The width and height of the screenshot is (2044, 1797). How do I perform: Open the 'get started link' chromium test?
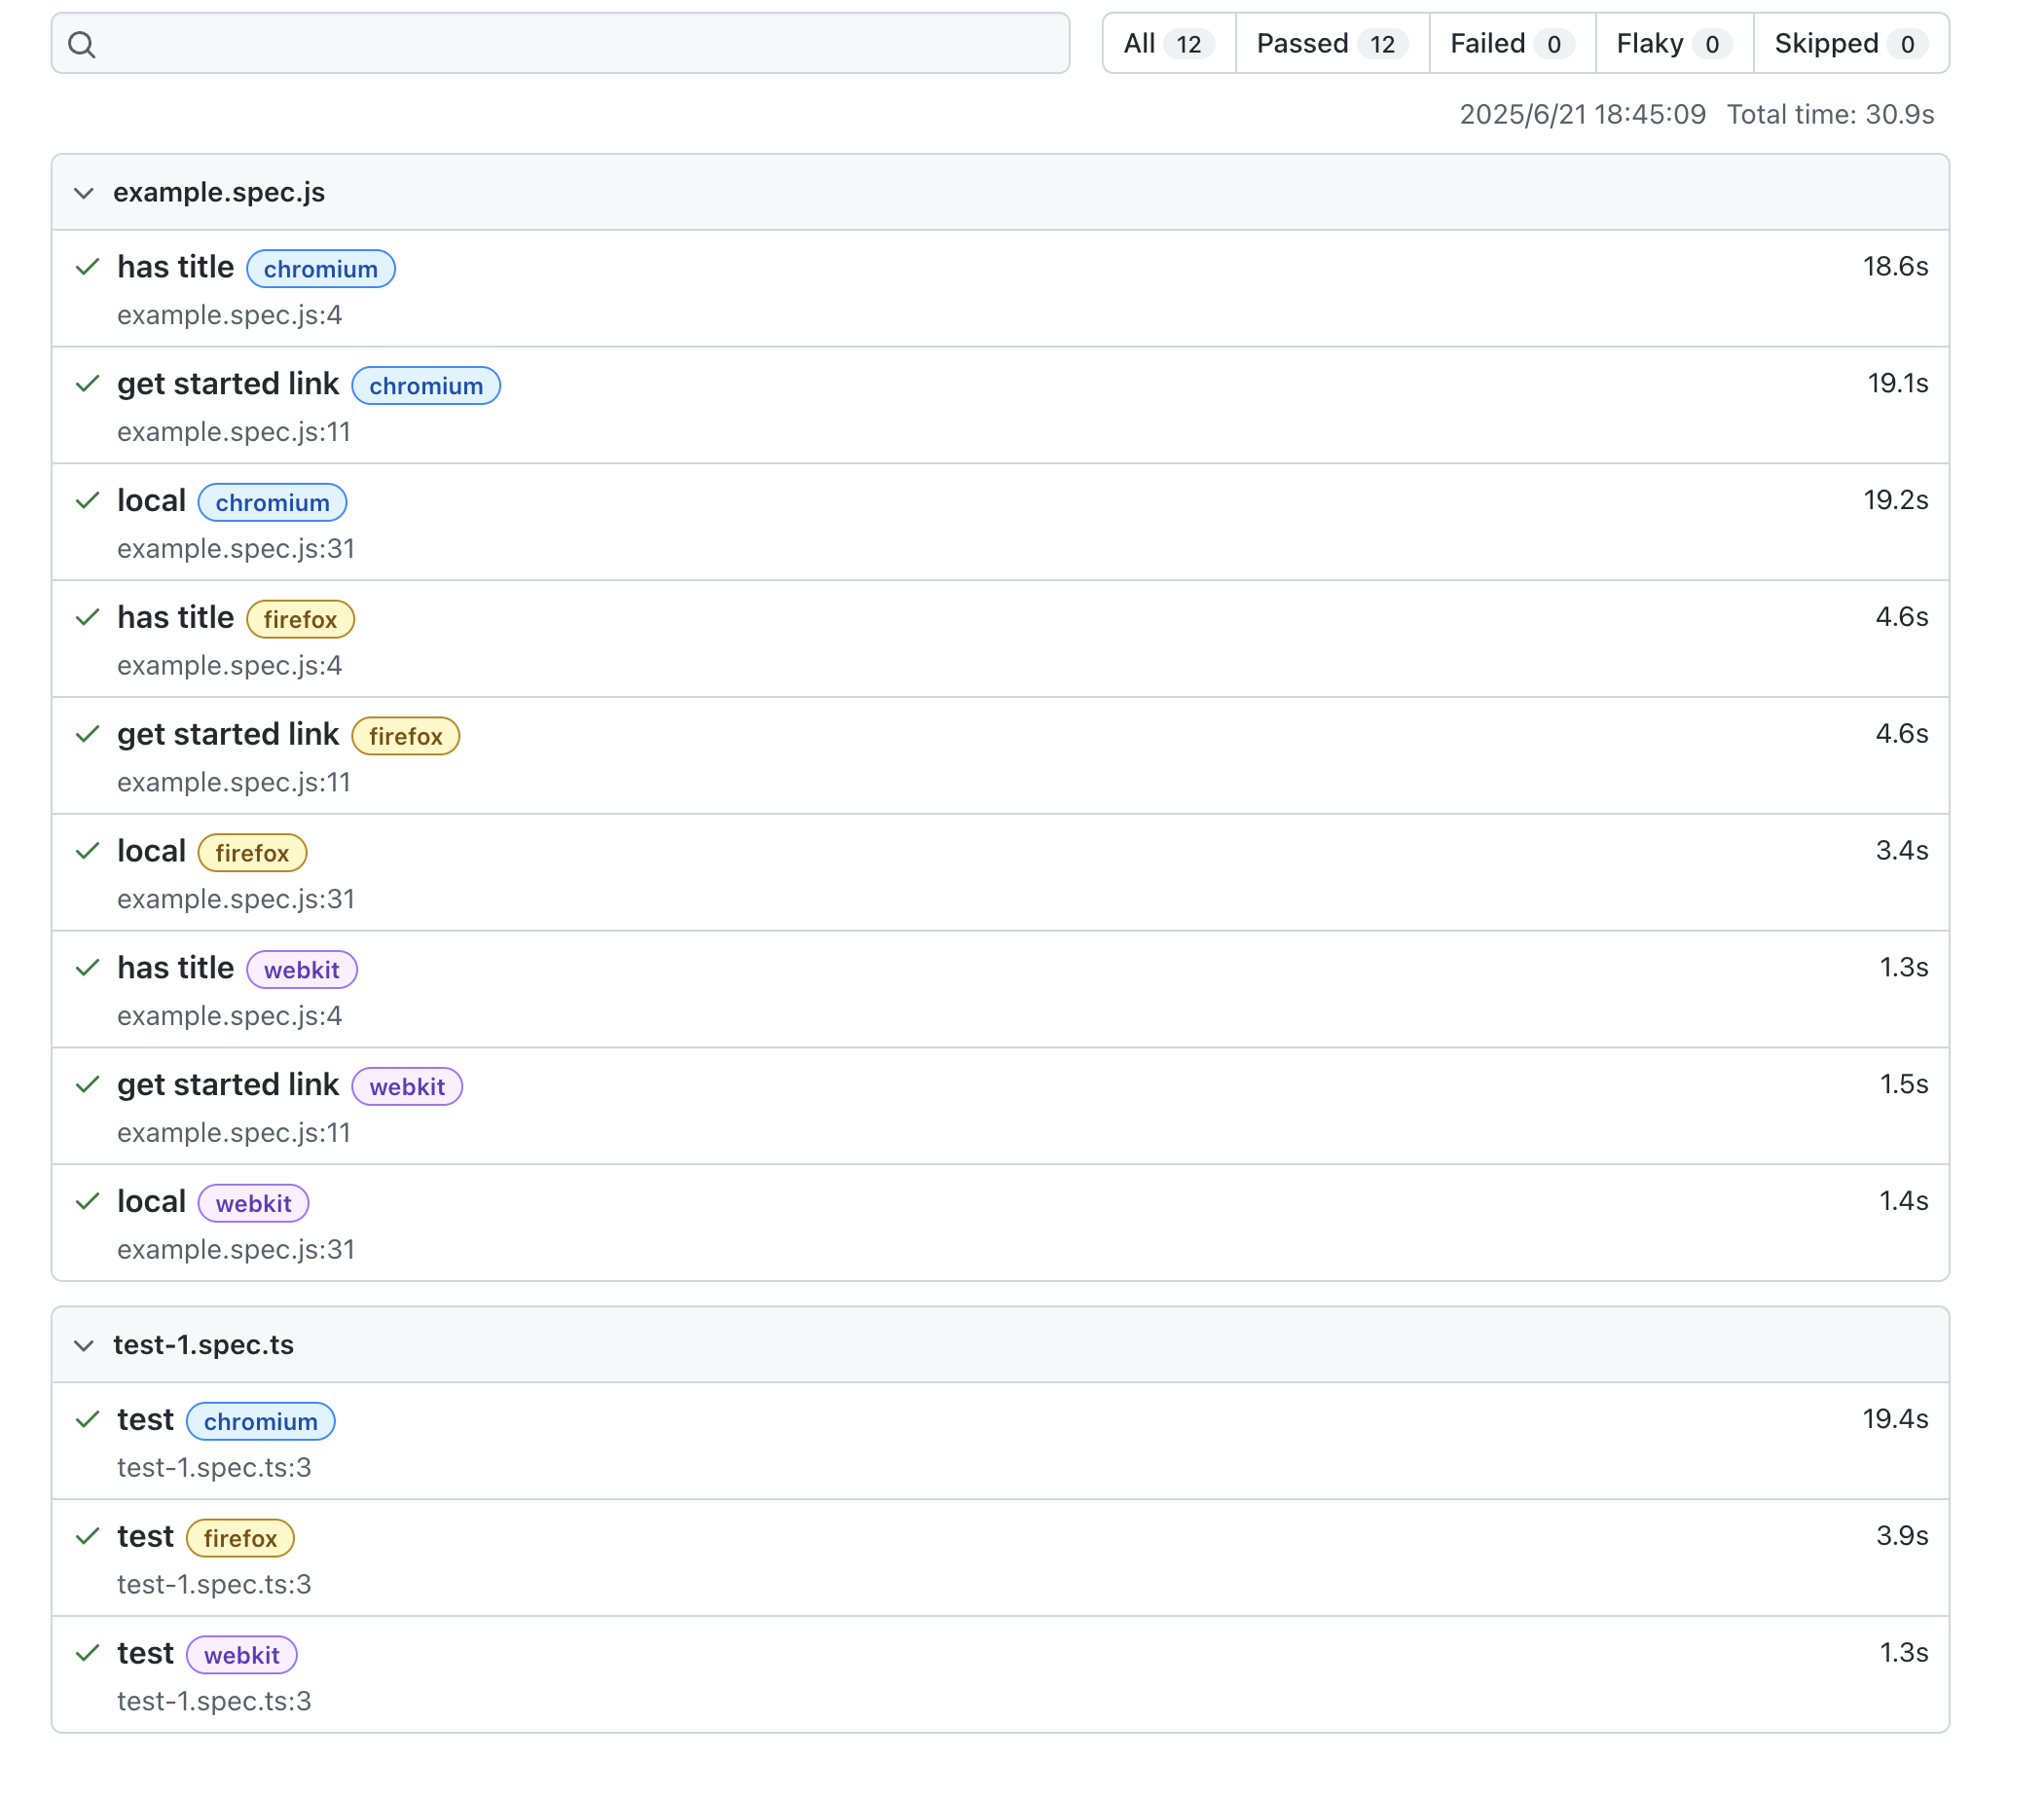click(x=228, y=384)
